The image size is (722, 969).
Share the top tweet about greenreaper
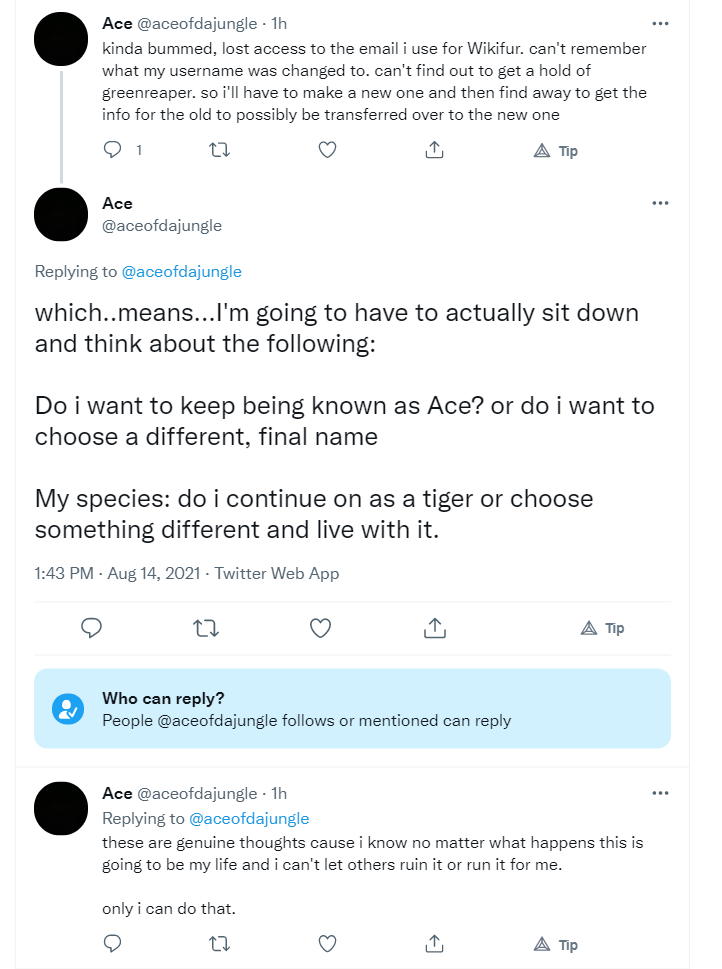435,150
